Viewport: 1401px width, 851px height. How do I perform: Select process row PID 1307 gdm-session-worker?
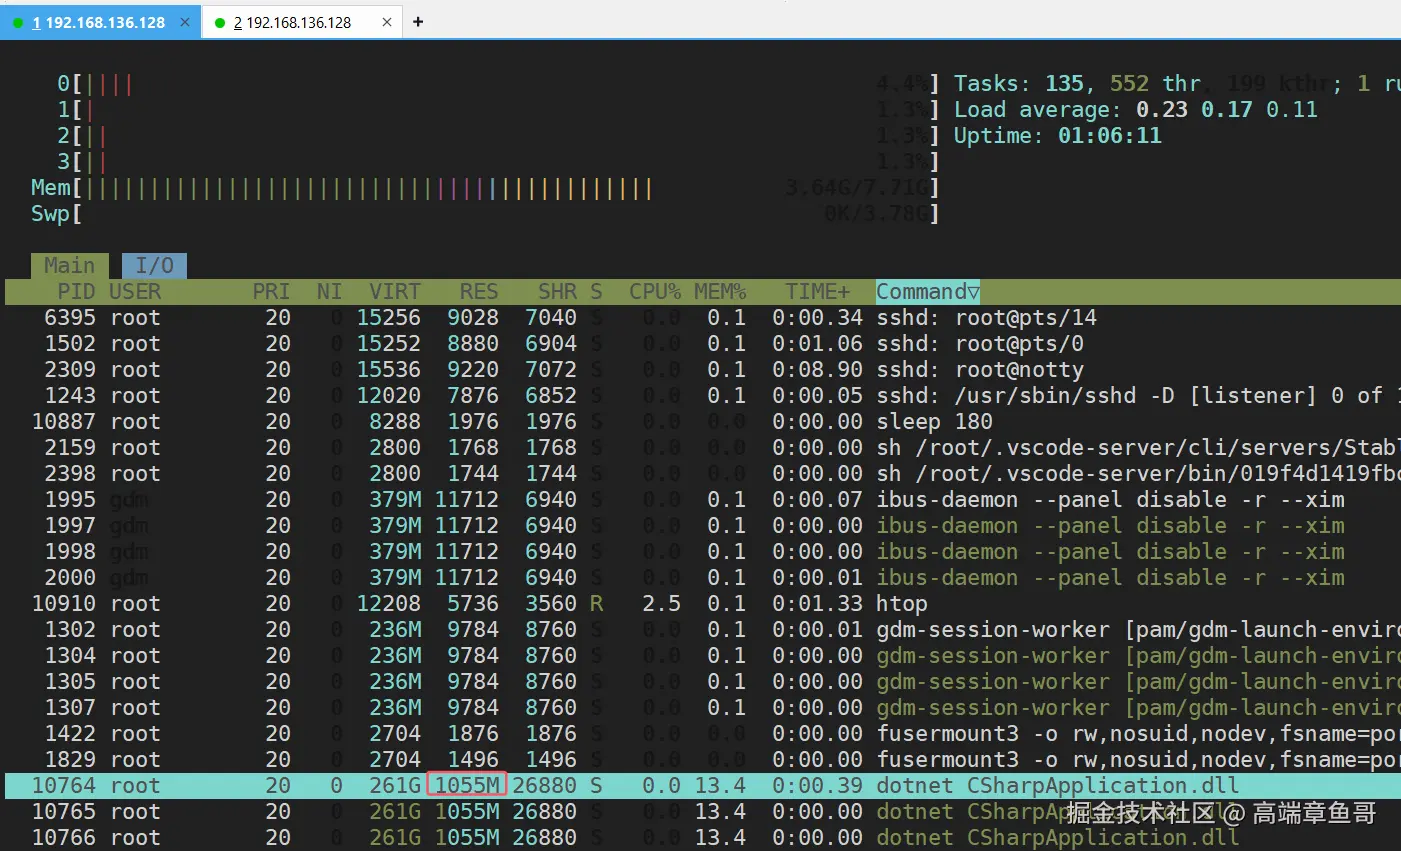[703, 708]
